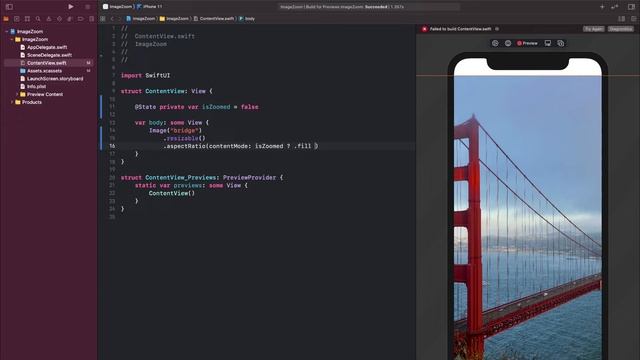Click ContentView.swift in jump bar
Screen dimensions: 640x360
click(x=214, y=19)
